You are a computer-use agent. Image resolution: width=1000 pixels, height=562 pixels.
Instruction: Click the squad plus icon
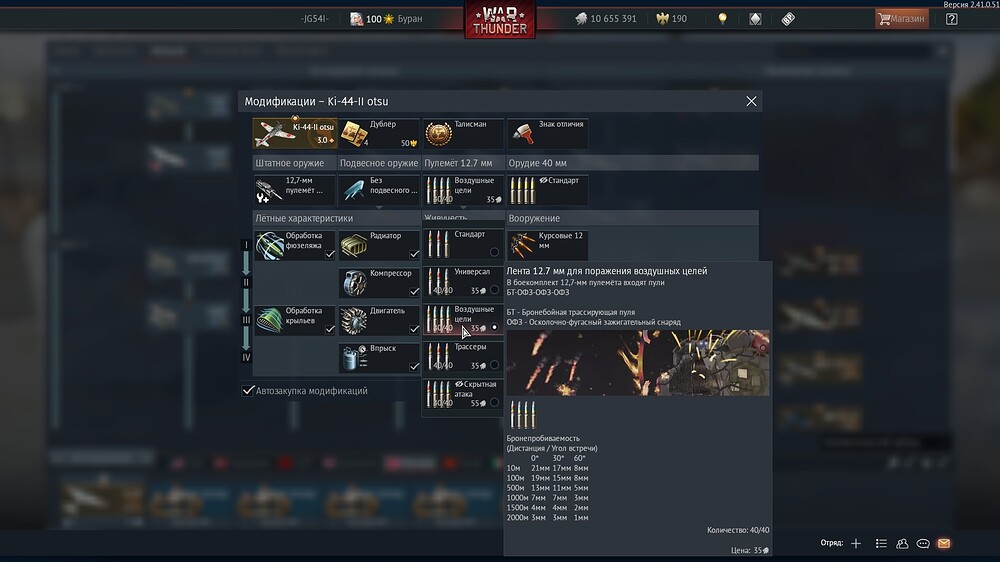[x=856, y=544]
